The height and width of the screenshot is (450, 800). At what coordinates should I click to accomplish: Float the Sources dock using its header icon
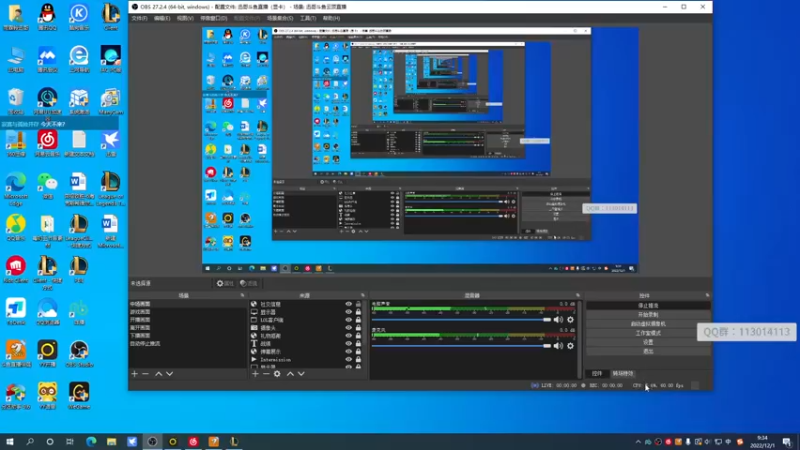[x=363, y=295]
